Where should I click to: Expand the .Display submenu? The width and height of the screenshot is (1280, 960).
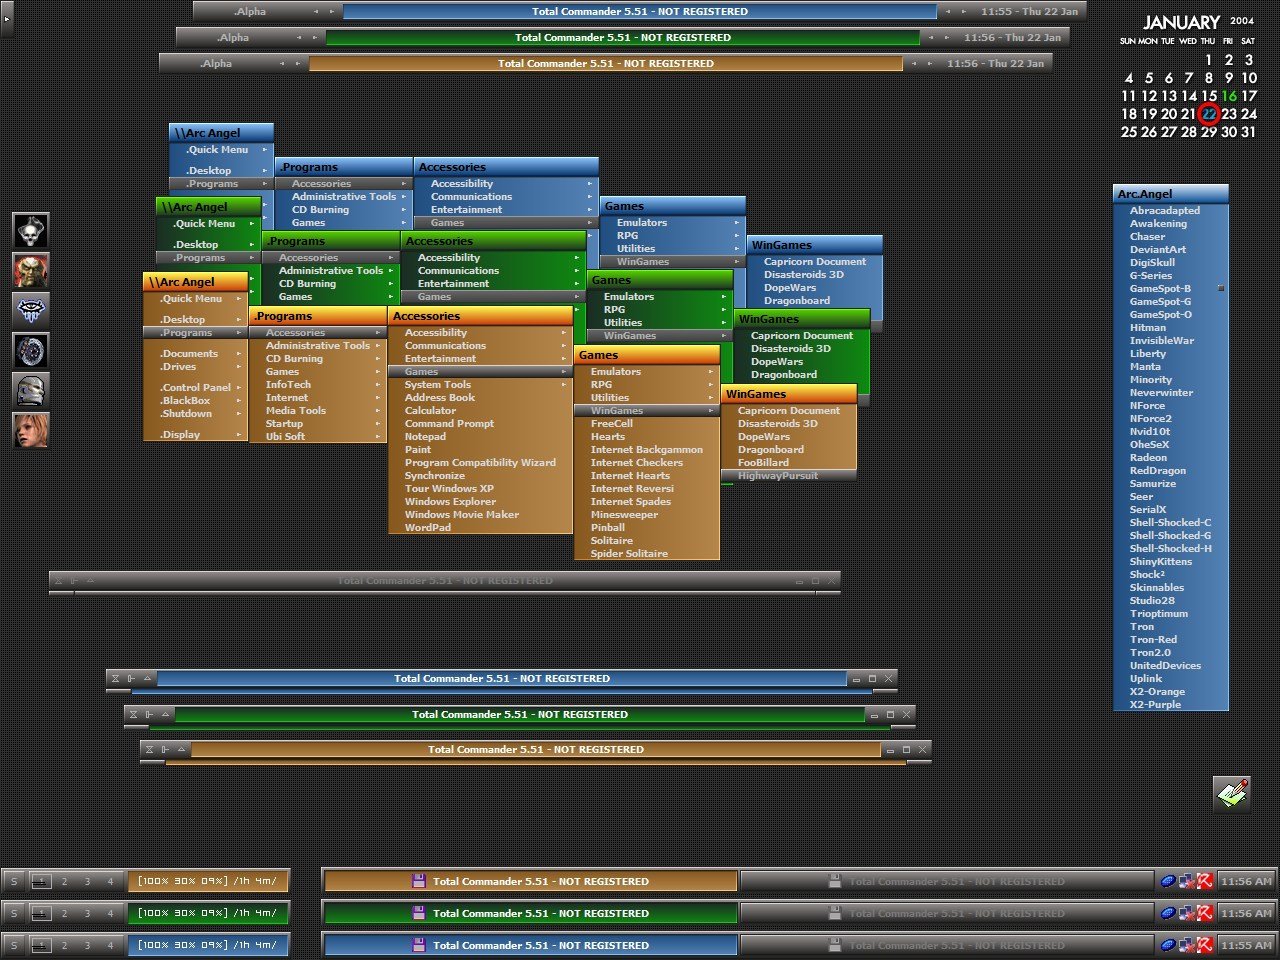tap(194, 435)
